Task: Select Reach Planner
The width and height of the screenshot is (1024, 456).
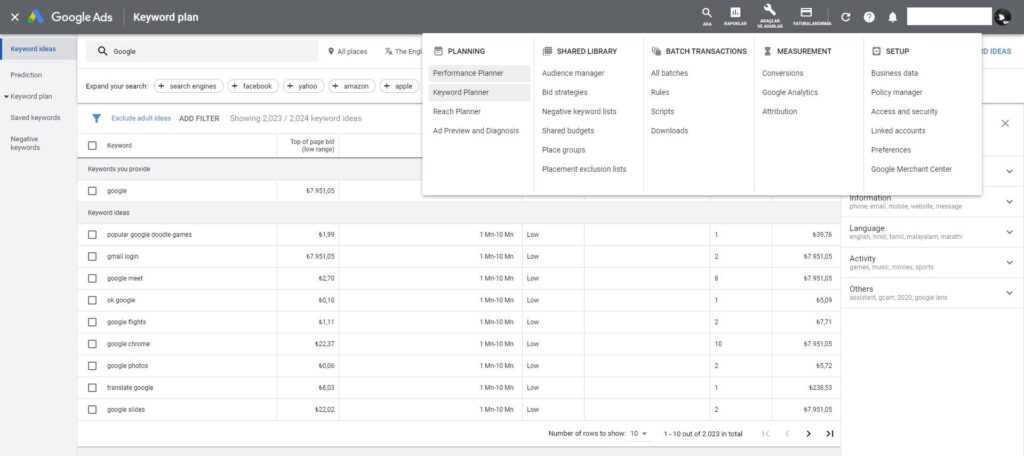Action: pos(456,112)
